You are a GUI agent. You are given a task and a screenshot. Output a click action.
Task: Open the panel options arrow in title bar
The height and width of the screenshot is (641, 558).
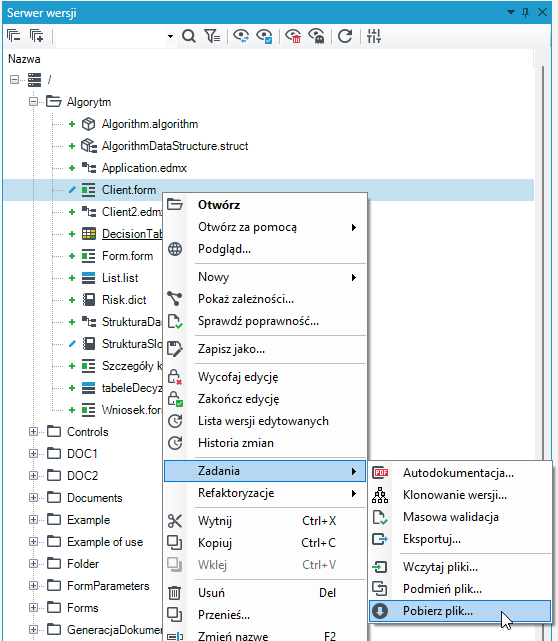[x=511, y=12]
